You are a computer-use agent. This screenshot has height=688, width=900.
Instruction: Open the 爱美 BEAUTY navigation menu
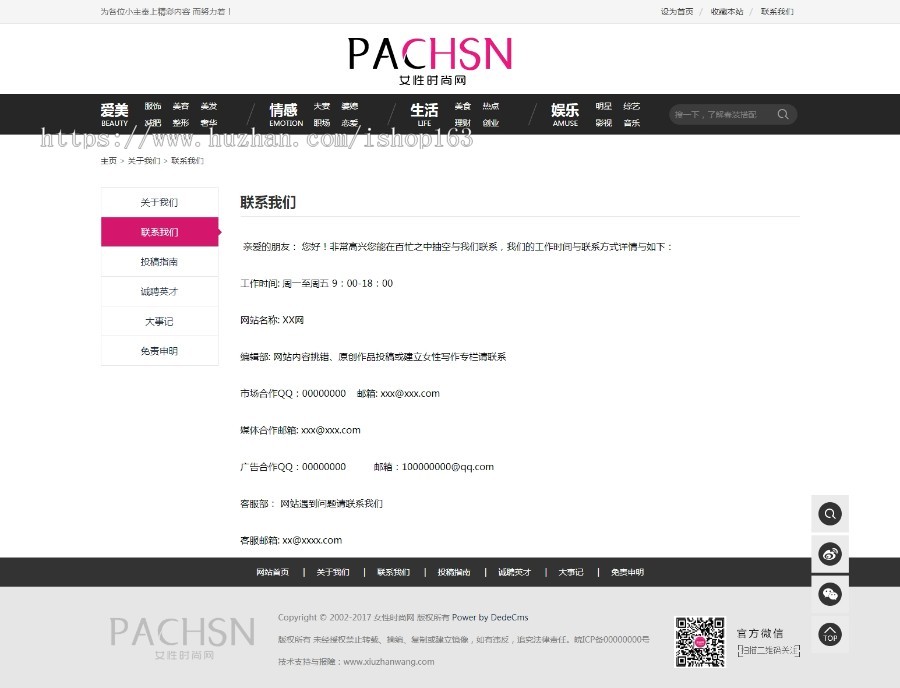point(113,114)
